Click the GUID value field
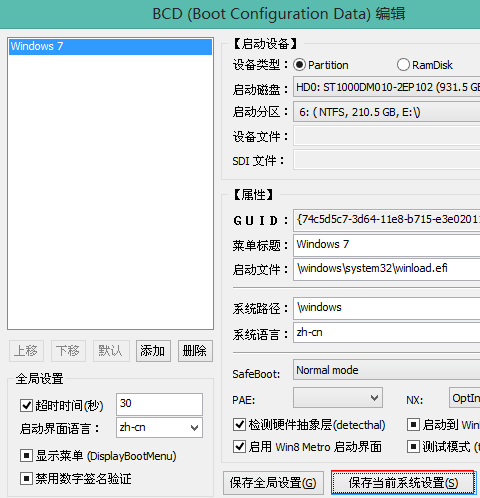Viewport: 480px width, 498px height. point(387,220)
